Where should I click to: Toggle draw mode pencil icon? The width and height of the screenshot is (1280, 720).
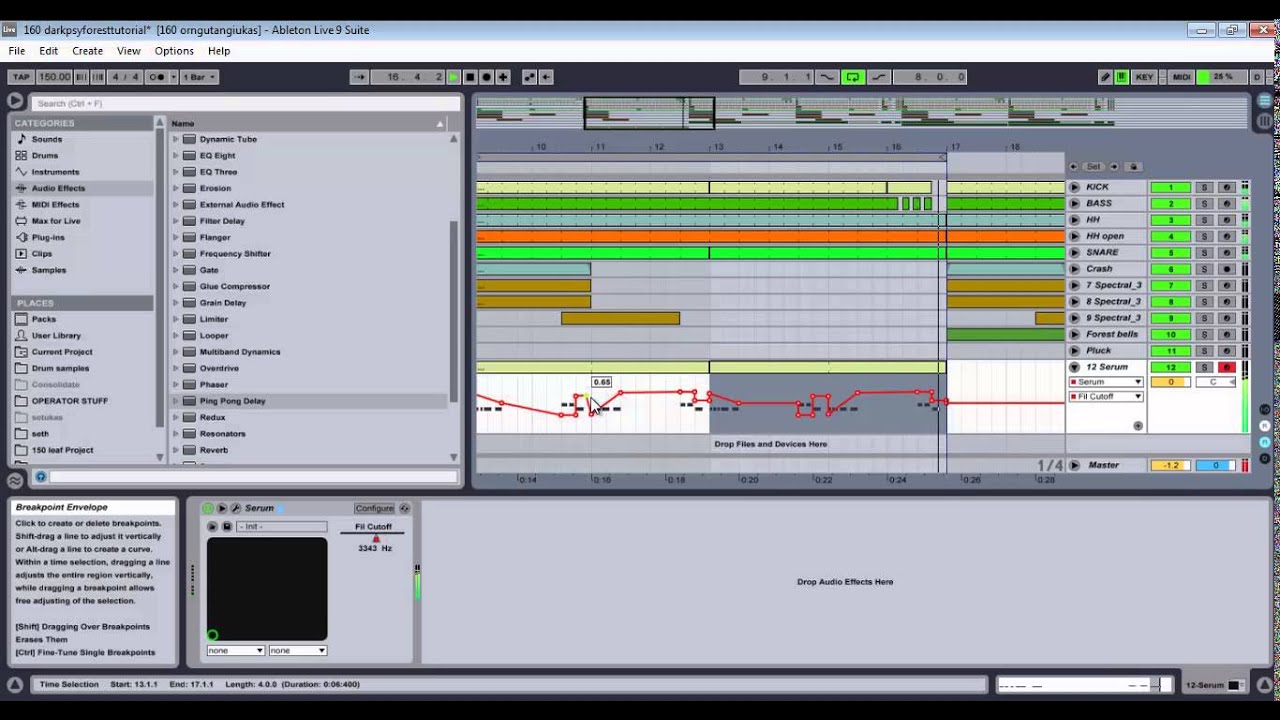coord(1105,77)
